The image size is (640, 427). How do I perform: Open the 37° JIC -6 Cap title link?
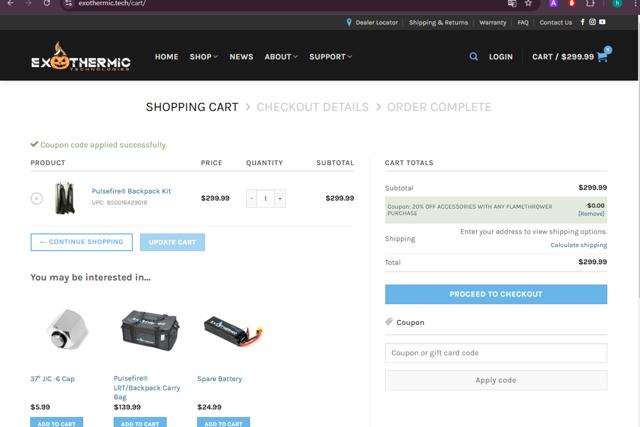pyautogui.click(x=53, y=378)
